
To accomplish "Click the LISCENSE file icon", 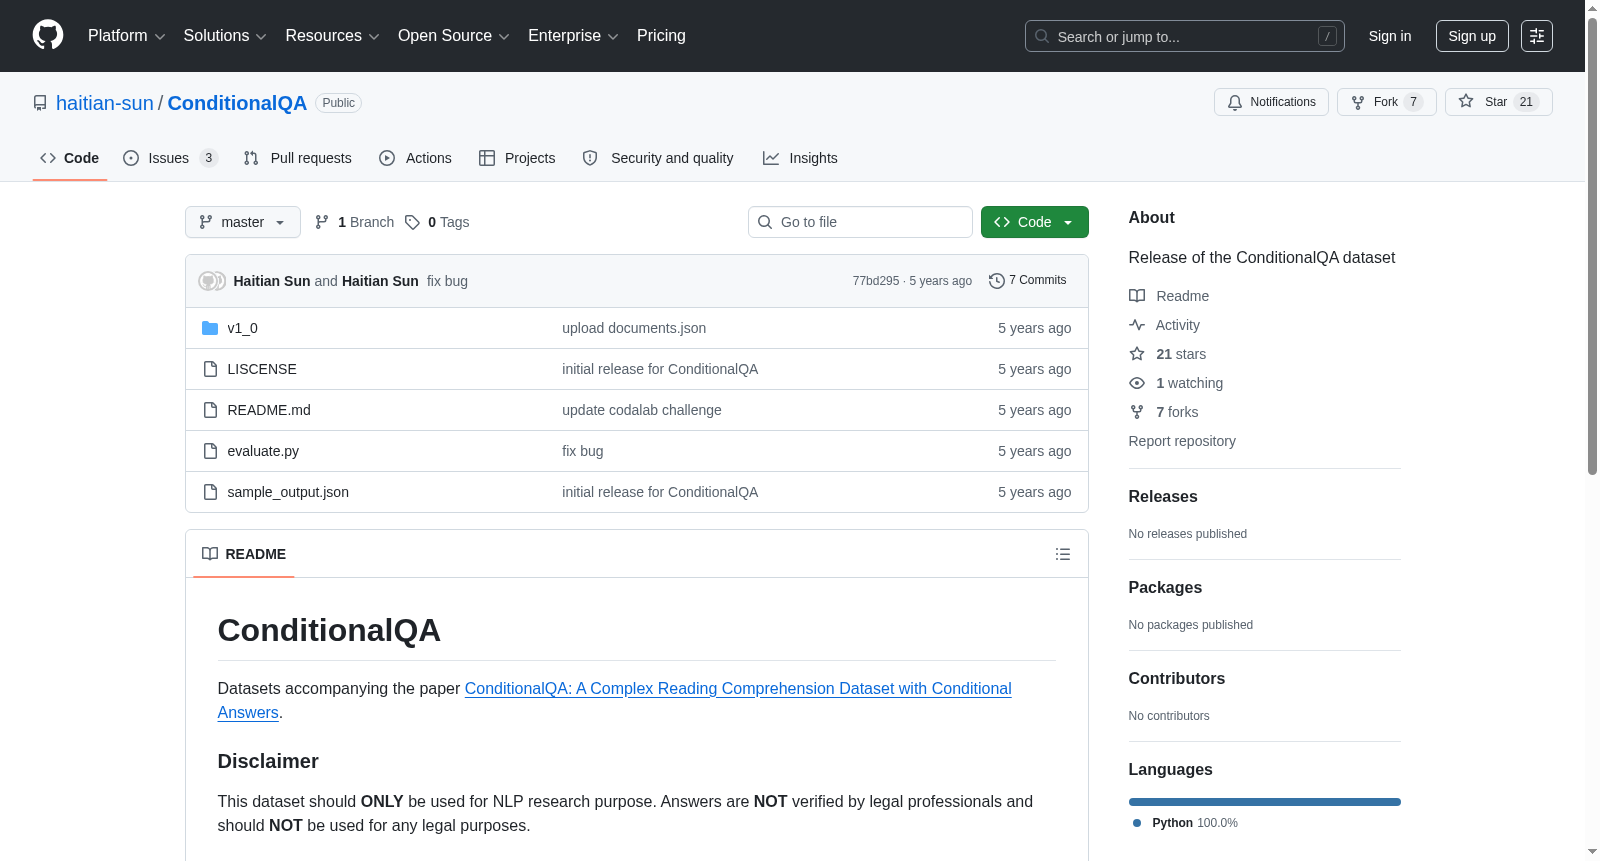I will coord(210,369).
